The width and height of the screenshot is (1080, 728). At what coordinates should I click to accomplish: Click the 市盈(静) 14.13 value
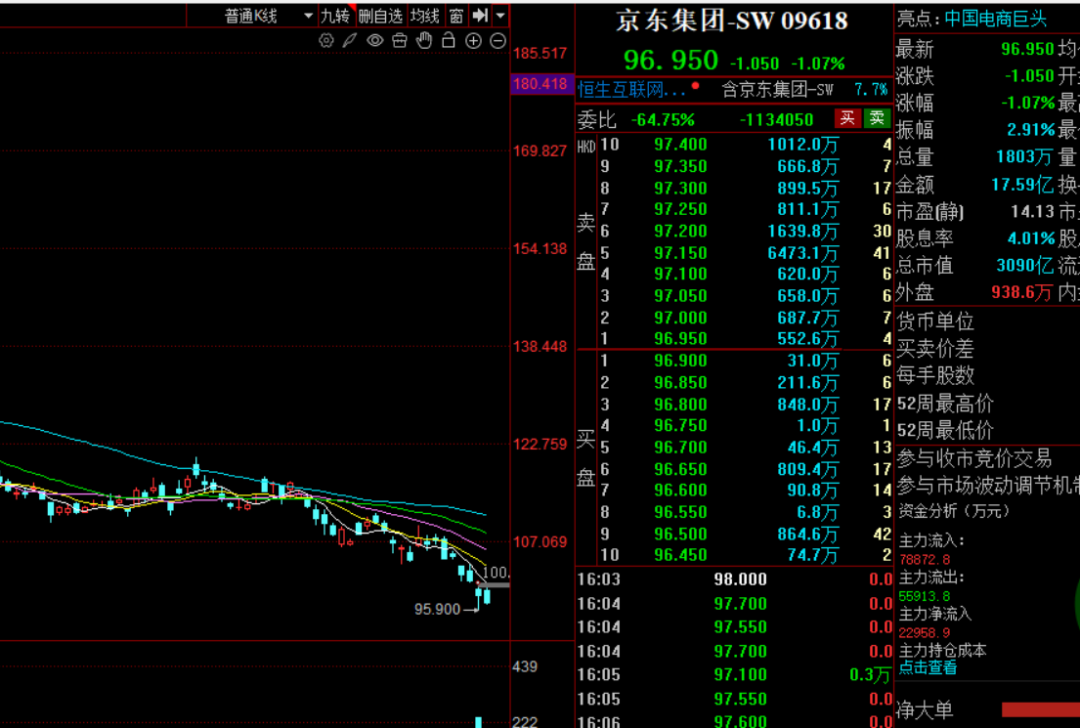tap(1032, 211)
